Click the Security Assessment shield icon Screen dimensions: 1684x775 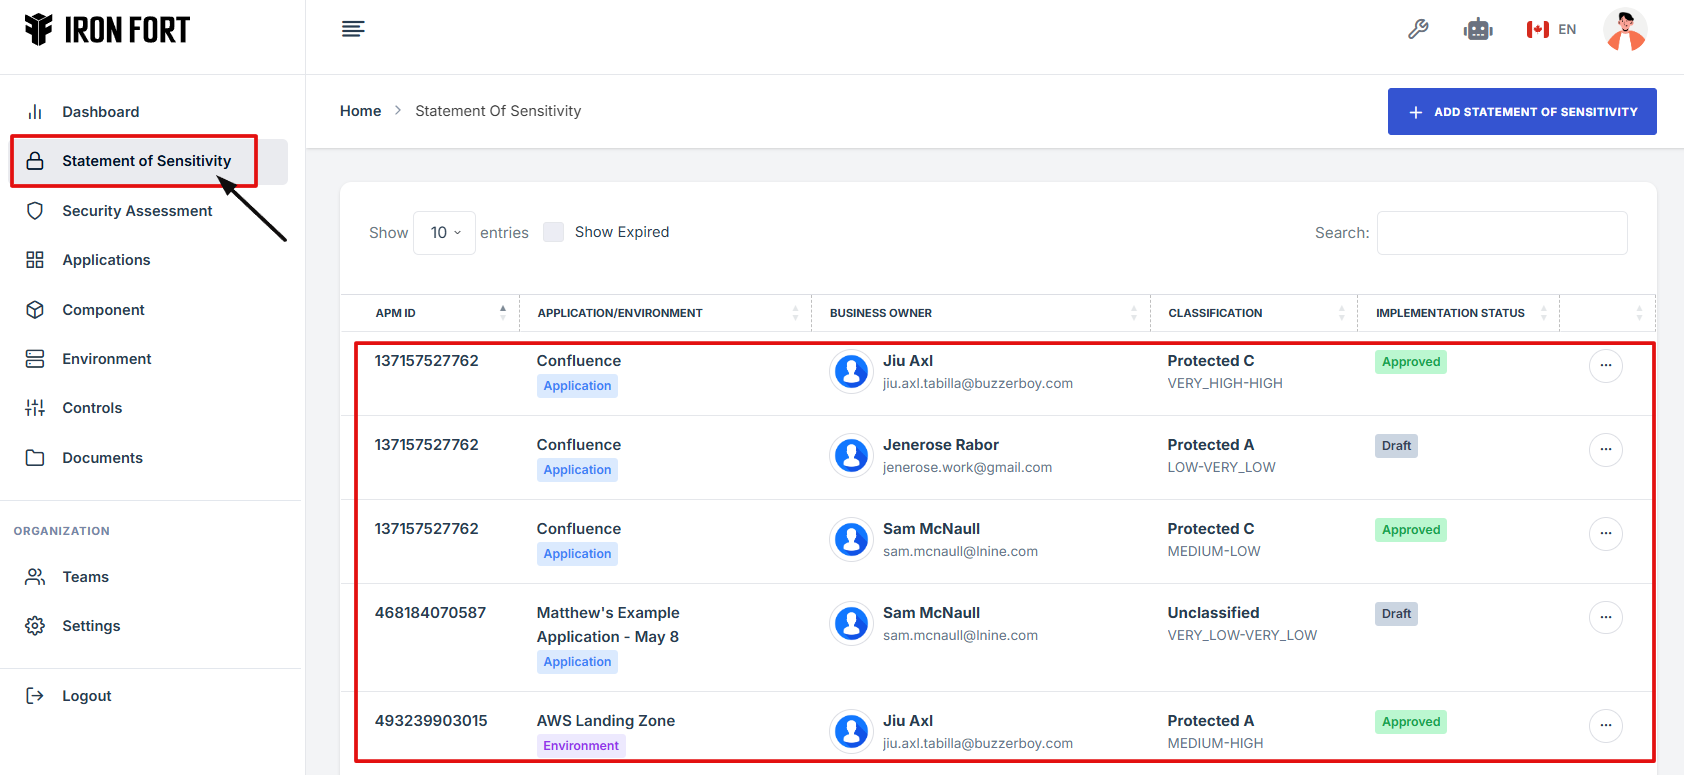tap(35, 211)
